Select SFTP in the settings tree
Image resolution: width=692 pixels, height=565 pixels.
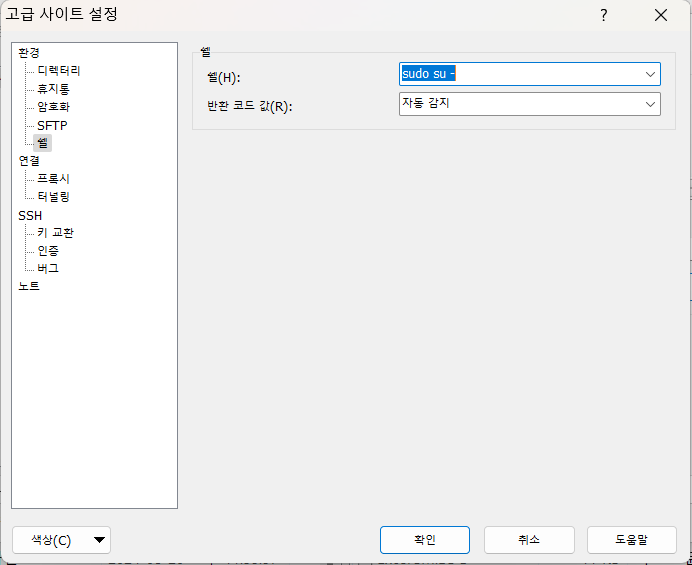(52, 125)
